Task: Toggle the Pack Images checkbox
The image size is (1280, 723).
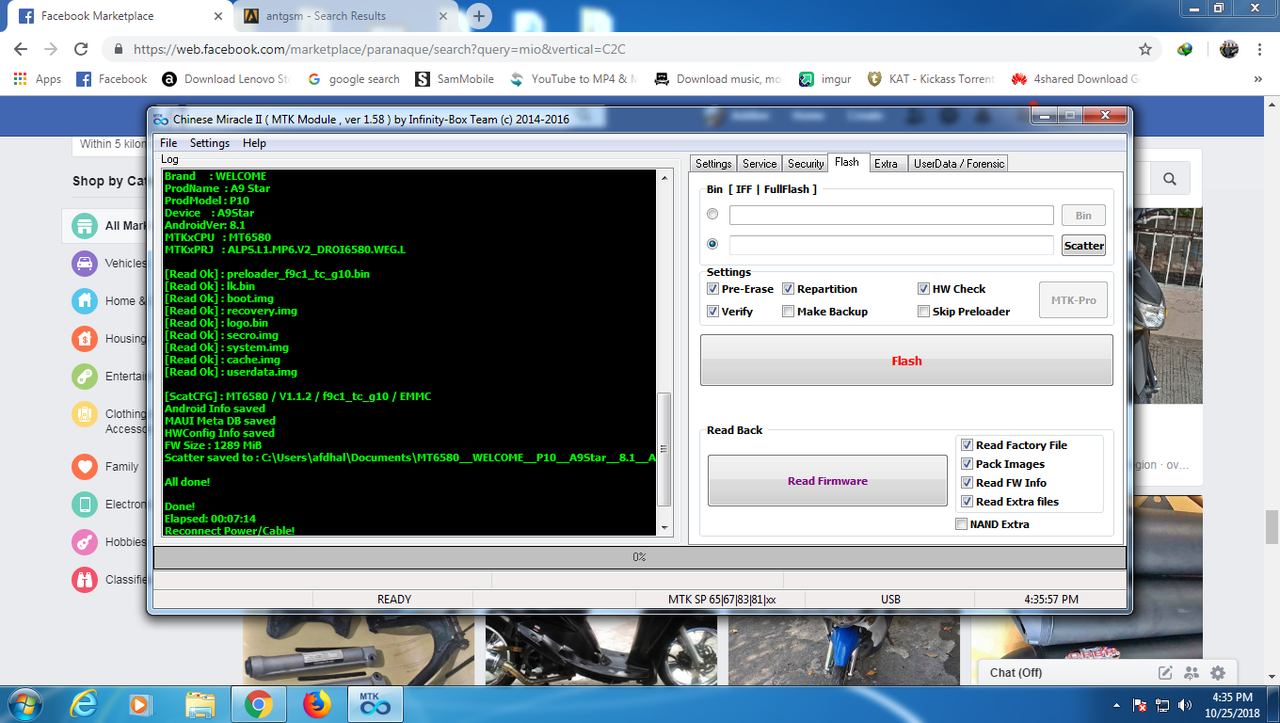Action: click(x=967, y=464)
